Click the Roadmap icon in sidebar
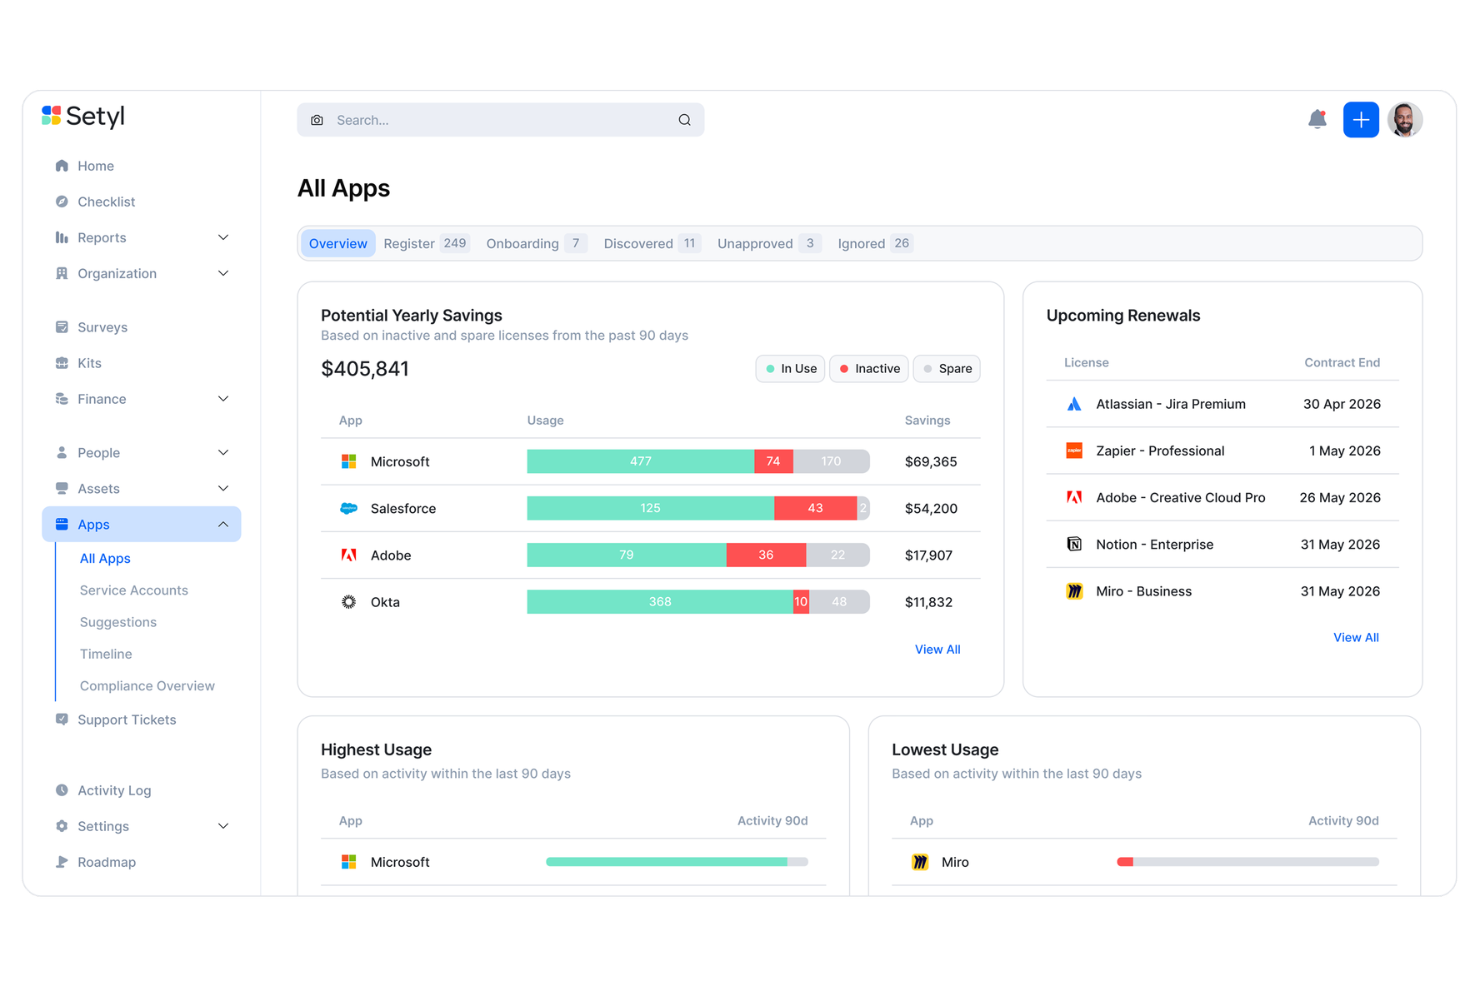Screen dimensions: 1480x987 click(62, 862)
